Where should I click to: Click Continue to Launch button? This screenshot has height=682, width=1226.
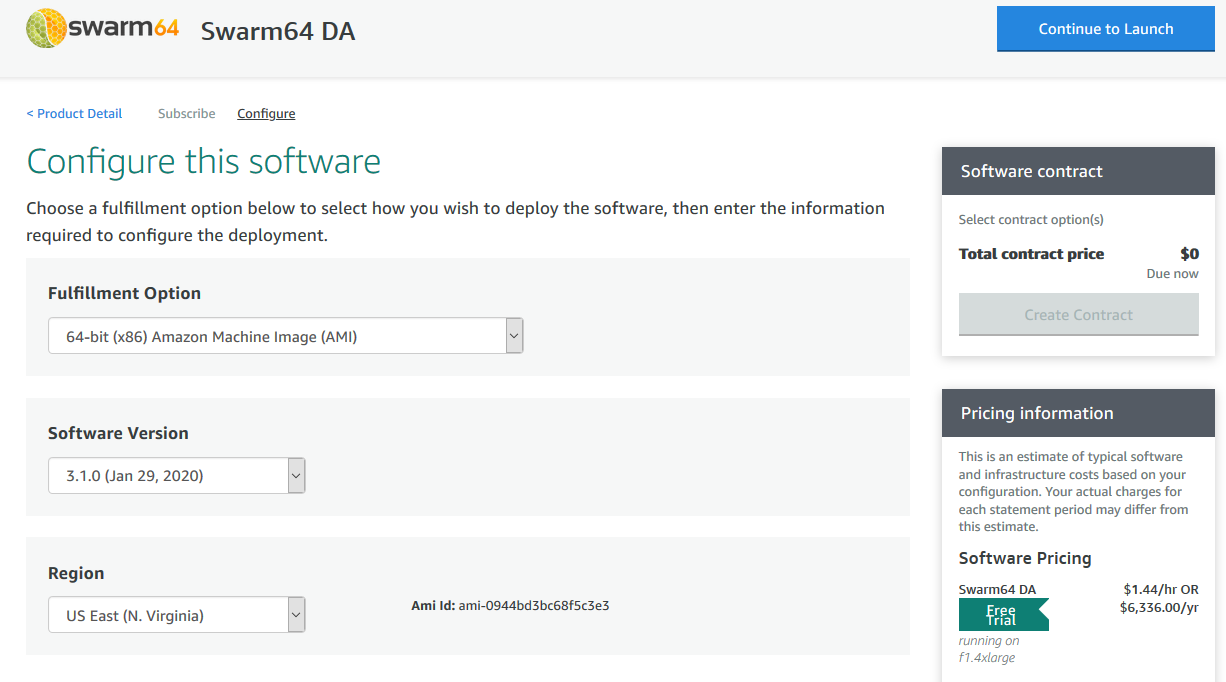1106,29
